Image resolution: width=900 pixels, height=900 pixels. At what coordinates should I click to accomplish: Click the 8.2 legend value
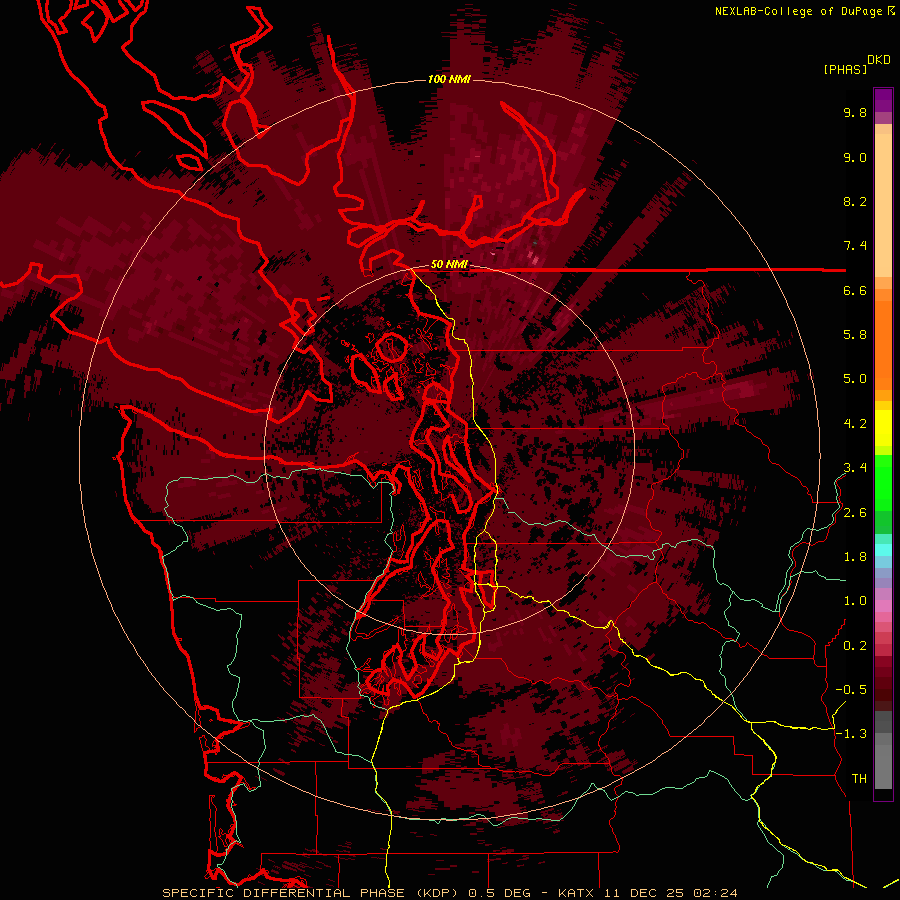pyautogui.click(x=855, y=201)
